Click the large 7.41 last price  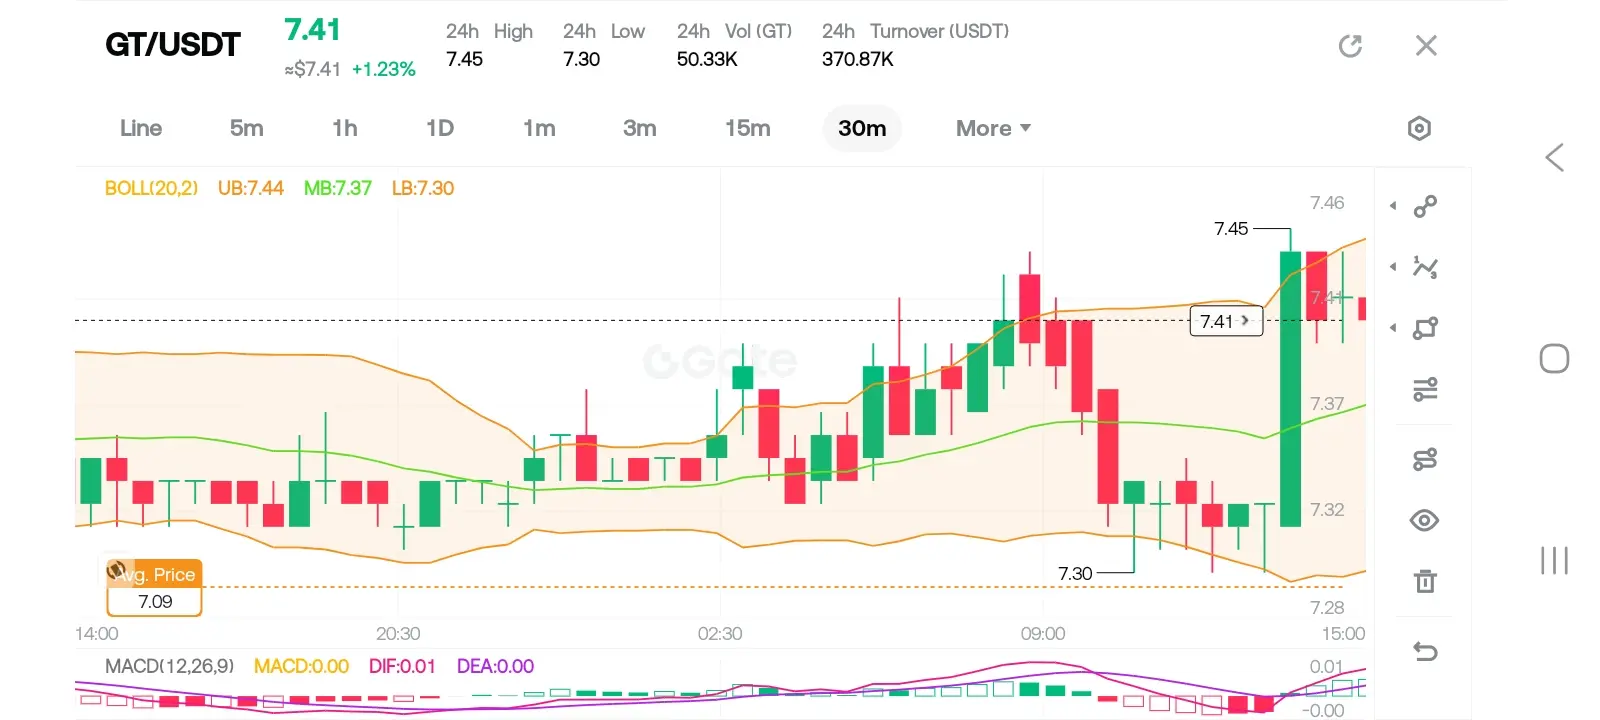pyautogui.click(x=312, y=30)
